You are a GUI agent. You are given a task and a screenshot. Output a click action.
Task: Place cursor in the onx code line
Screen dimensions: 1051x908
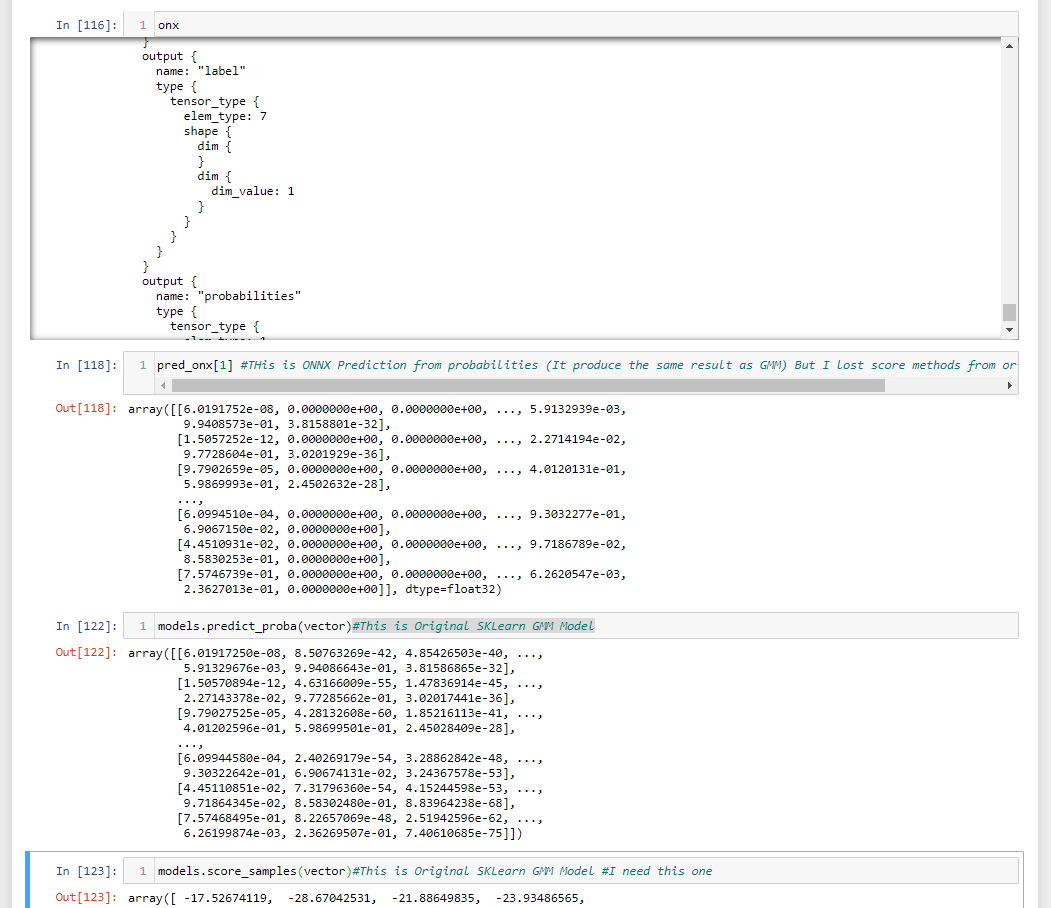click(x=168, y=24)
